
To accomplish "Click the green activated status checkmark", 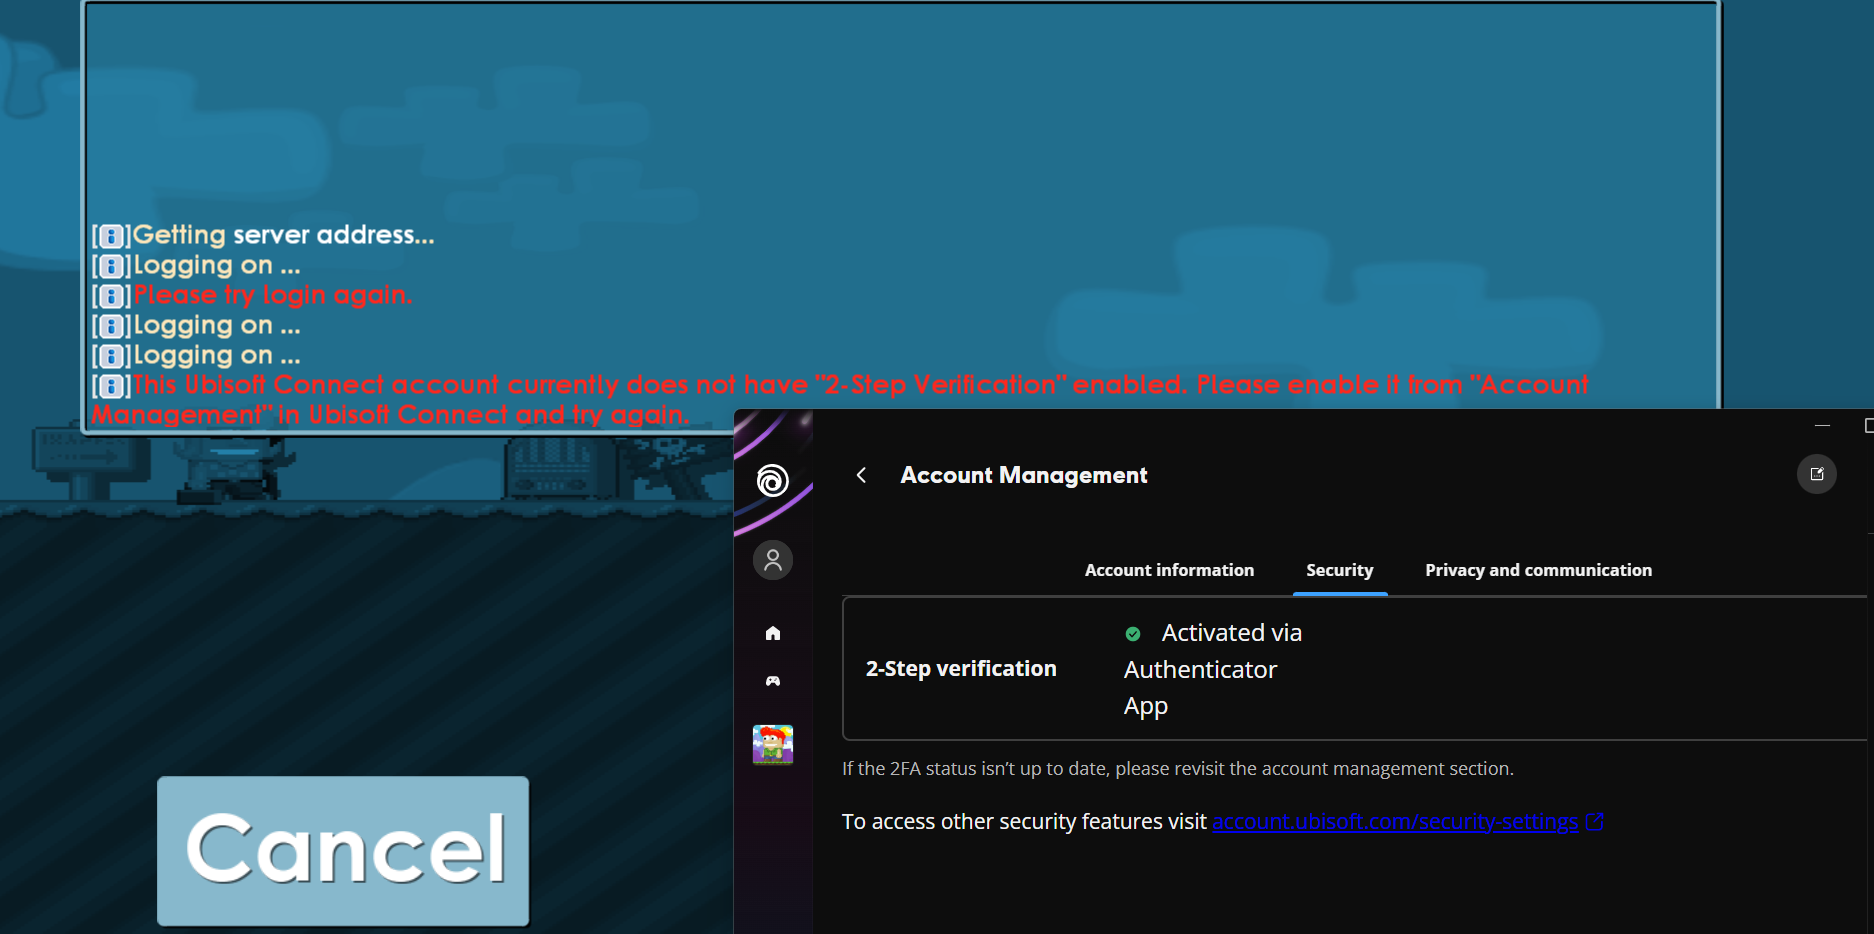I will [1133, 634].
